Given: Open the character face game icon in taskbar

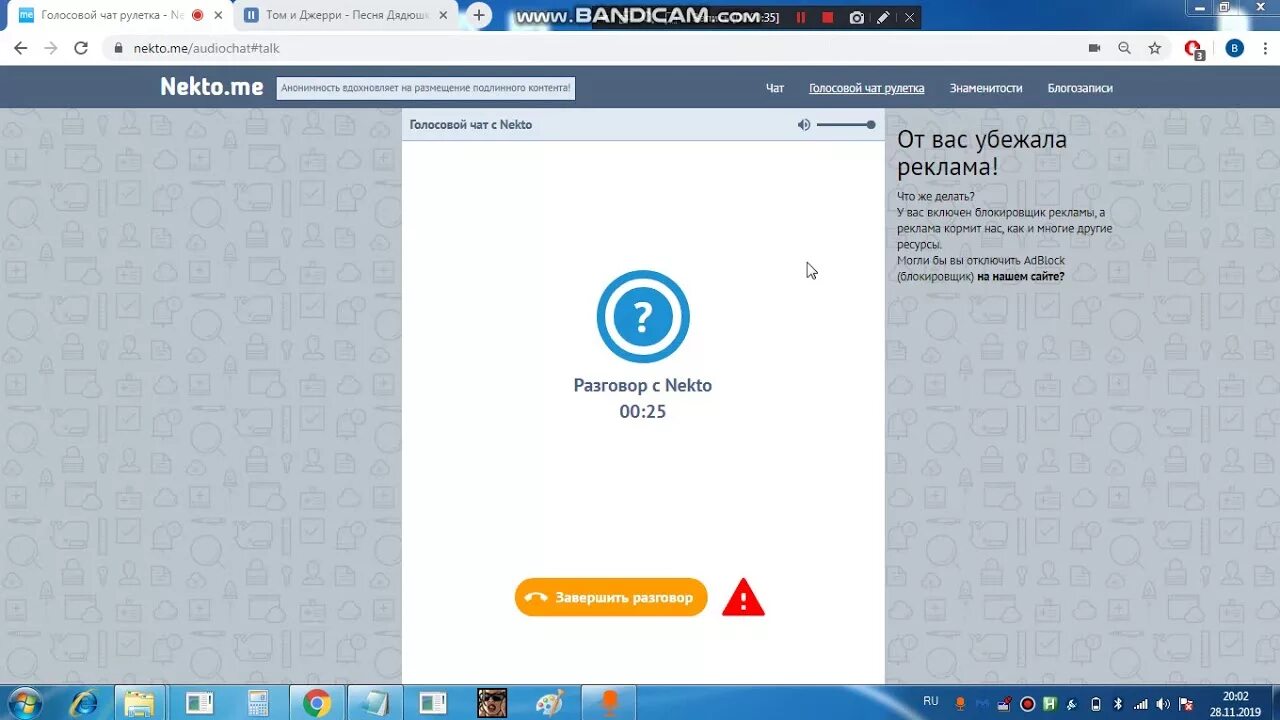Looking at the screenshot, I should coord(491,703).
